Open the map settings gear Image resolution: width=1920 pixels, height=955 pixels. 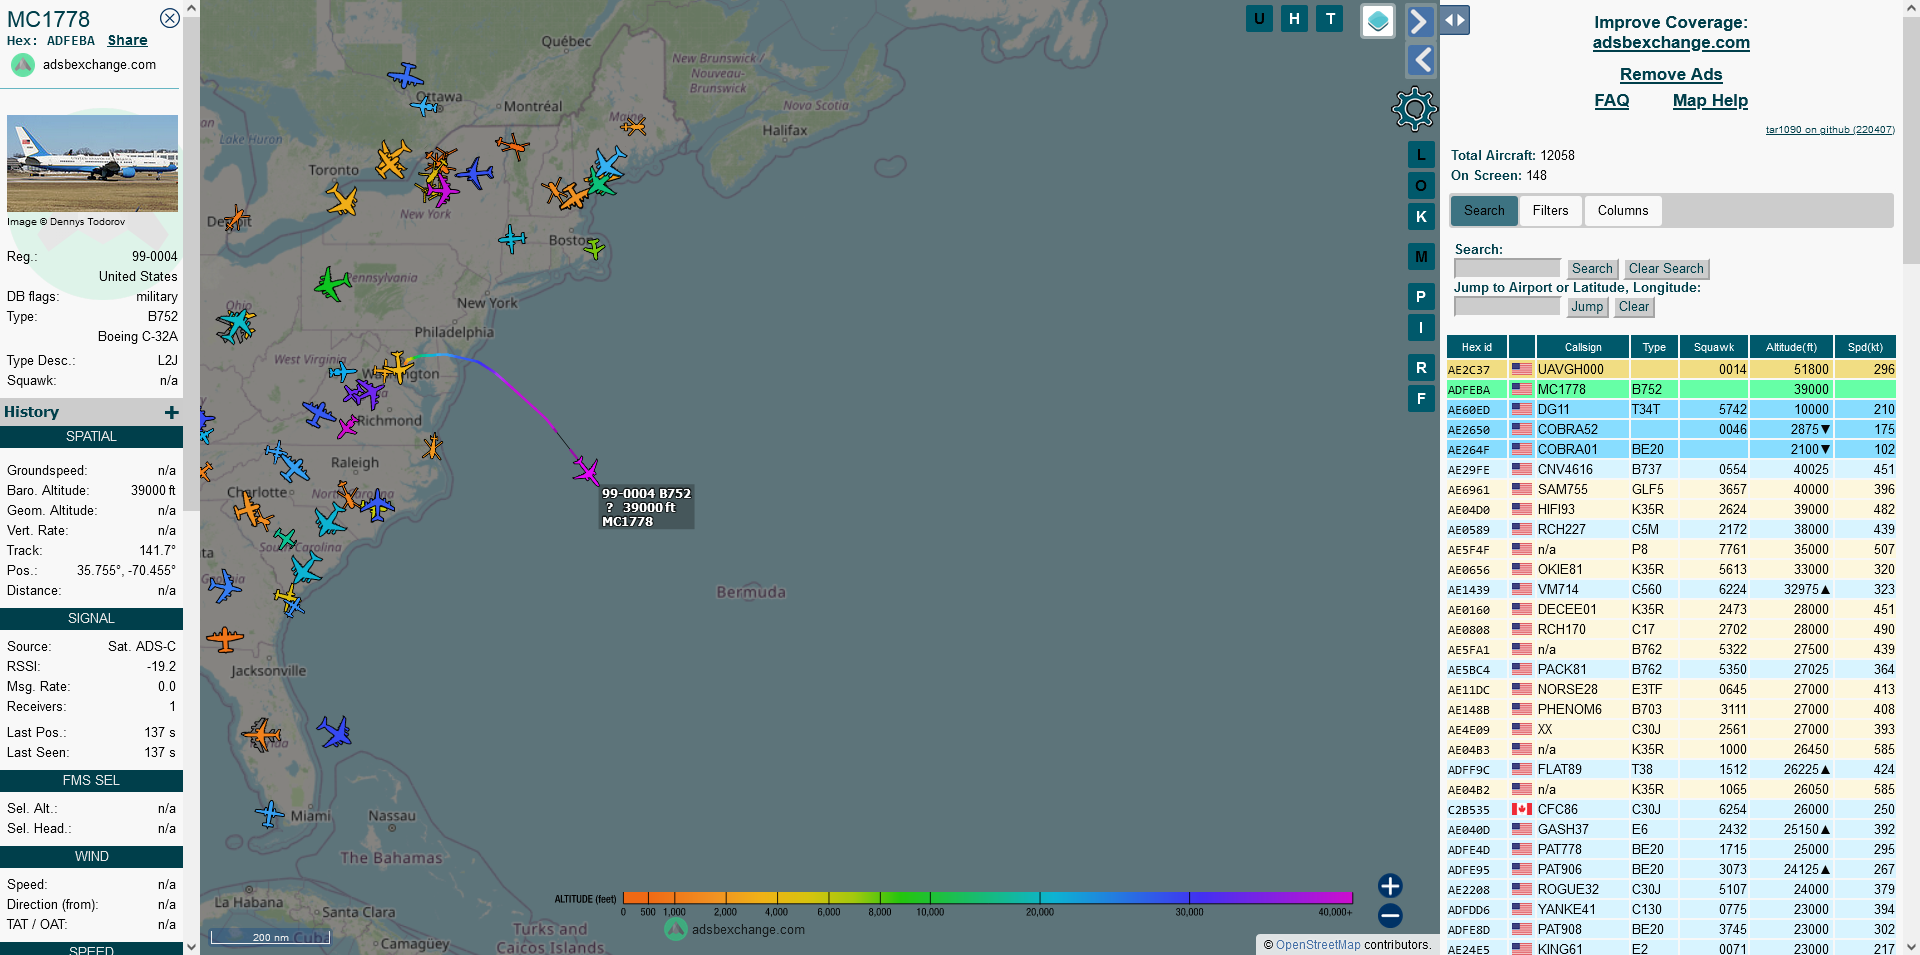tap(1414, 108)
